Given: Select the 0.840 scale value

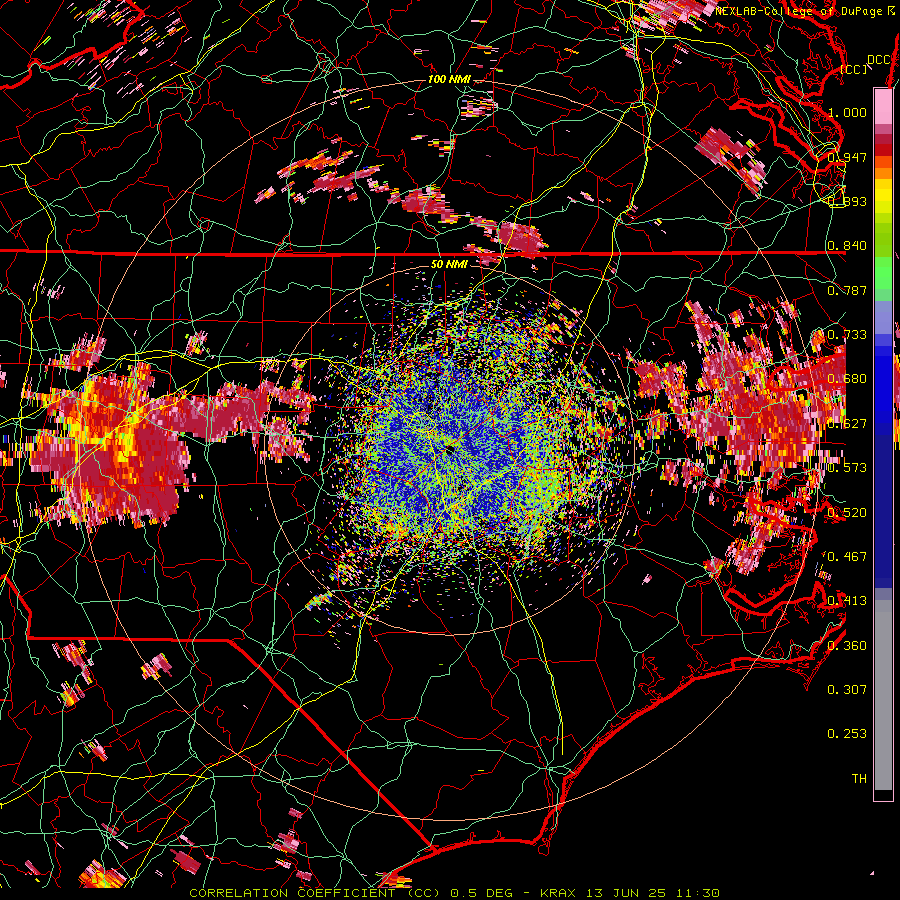Looking at the screenshot, I should point(847,245).
